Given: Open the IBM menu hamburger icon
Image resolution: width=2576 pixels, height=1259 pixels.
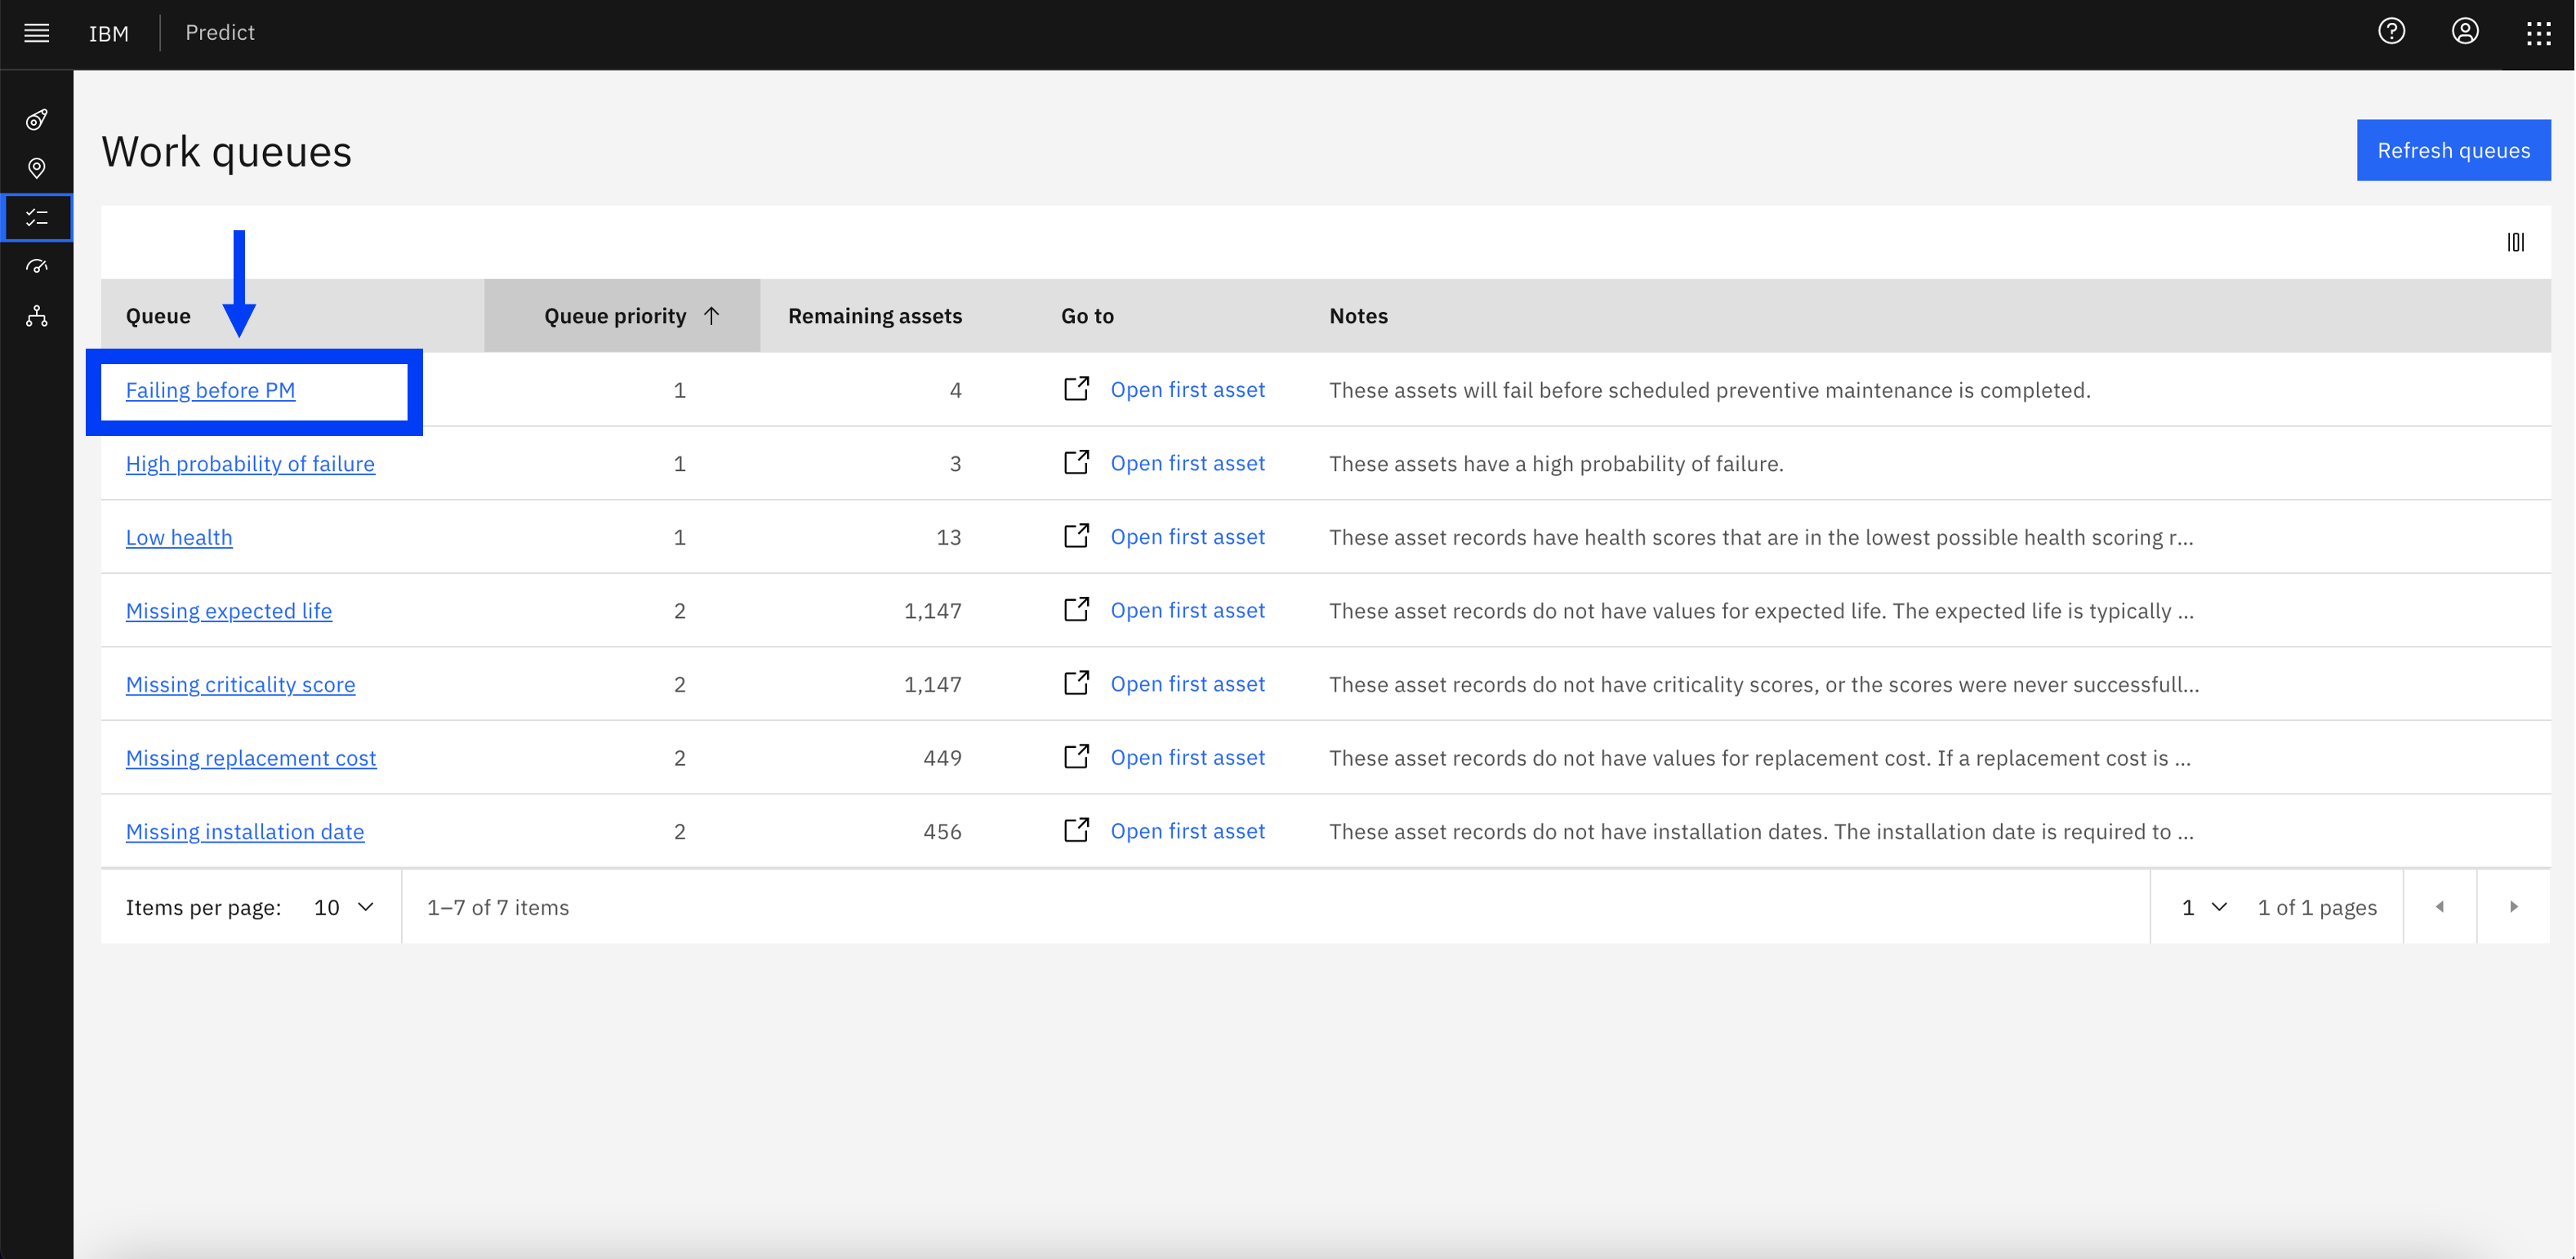Looking at the screenshot, I should (x=36, y=33).
